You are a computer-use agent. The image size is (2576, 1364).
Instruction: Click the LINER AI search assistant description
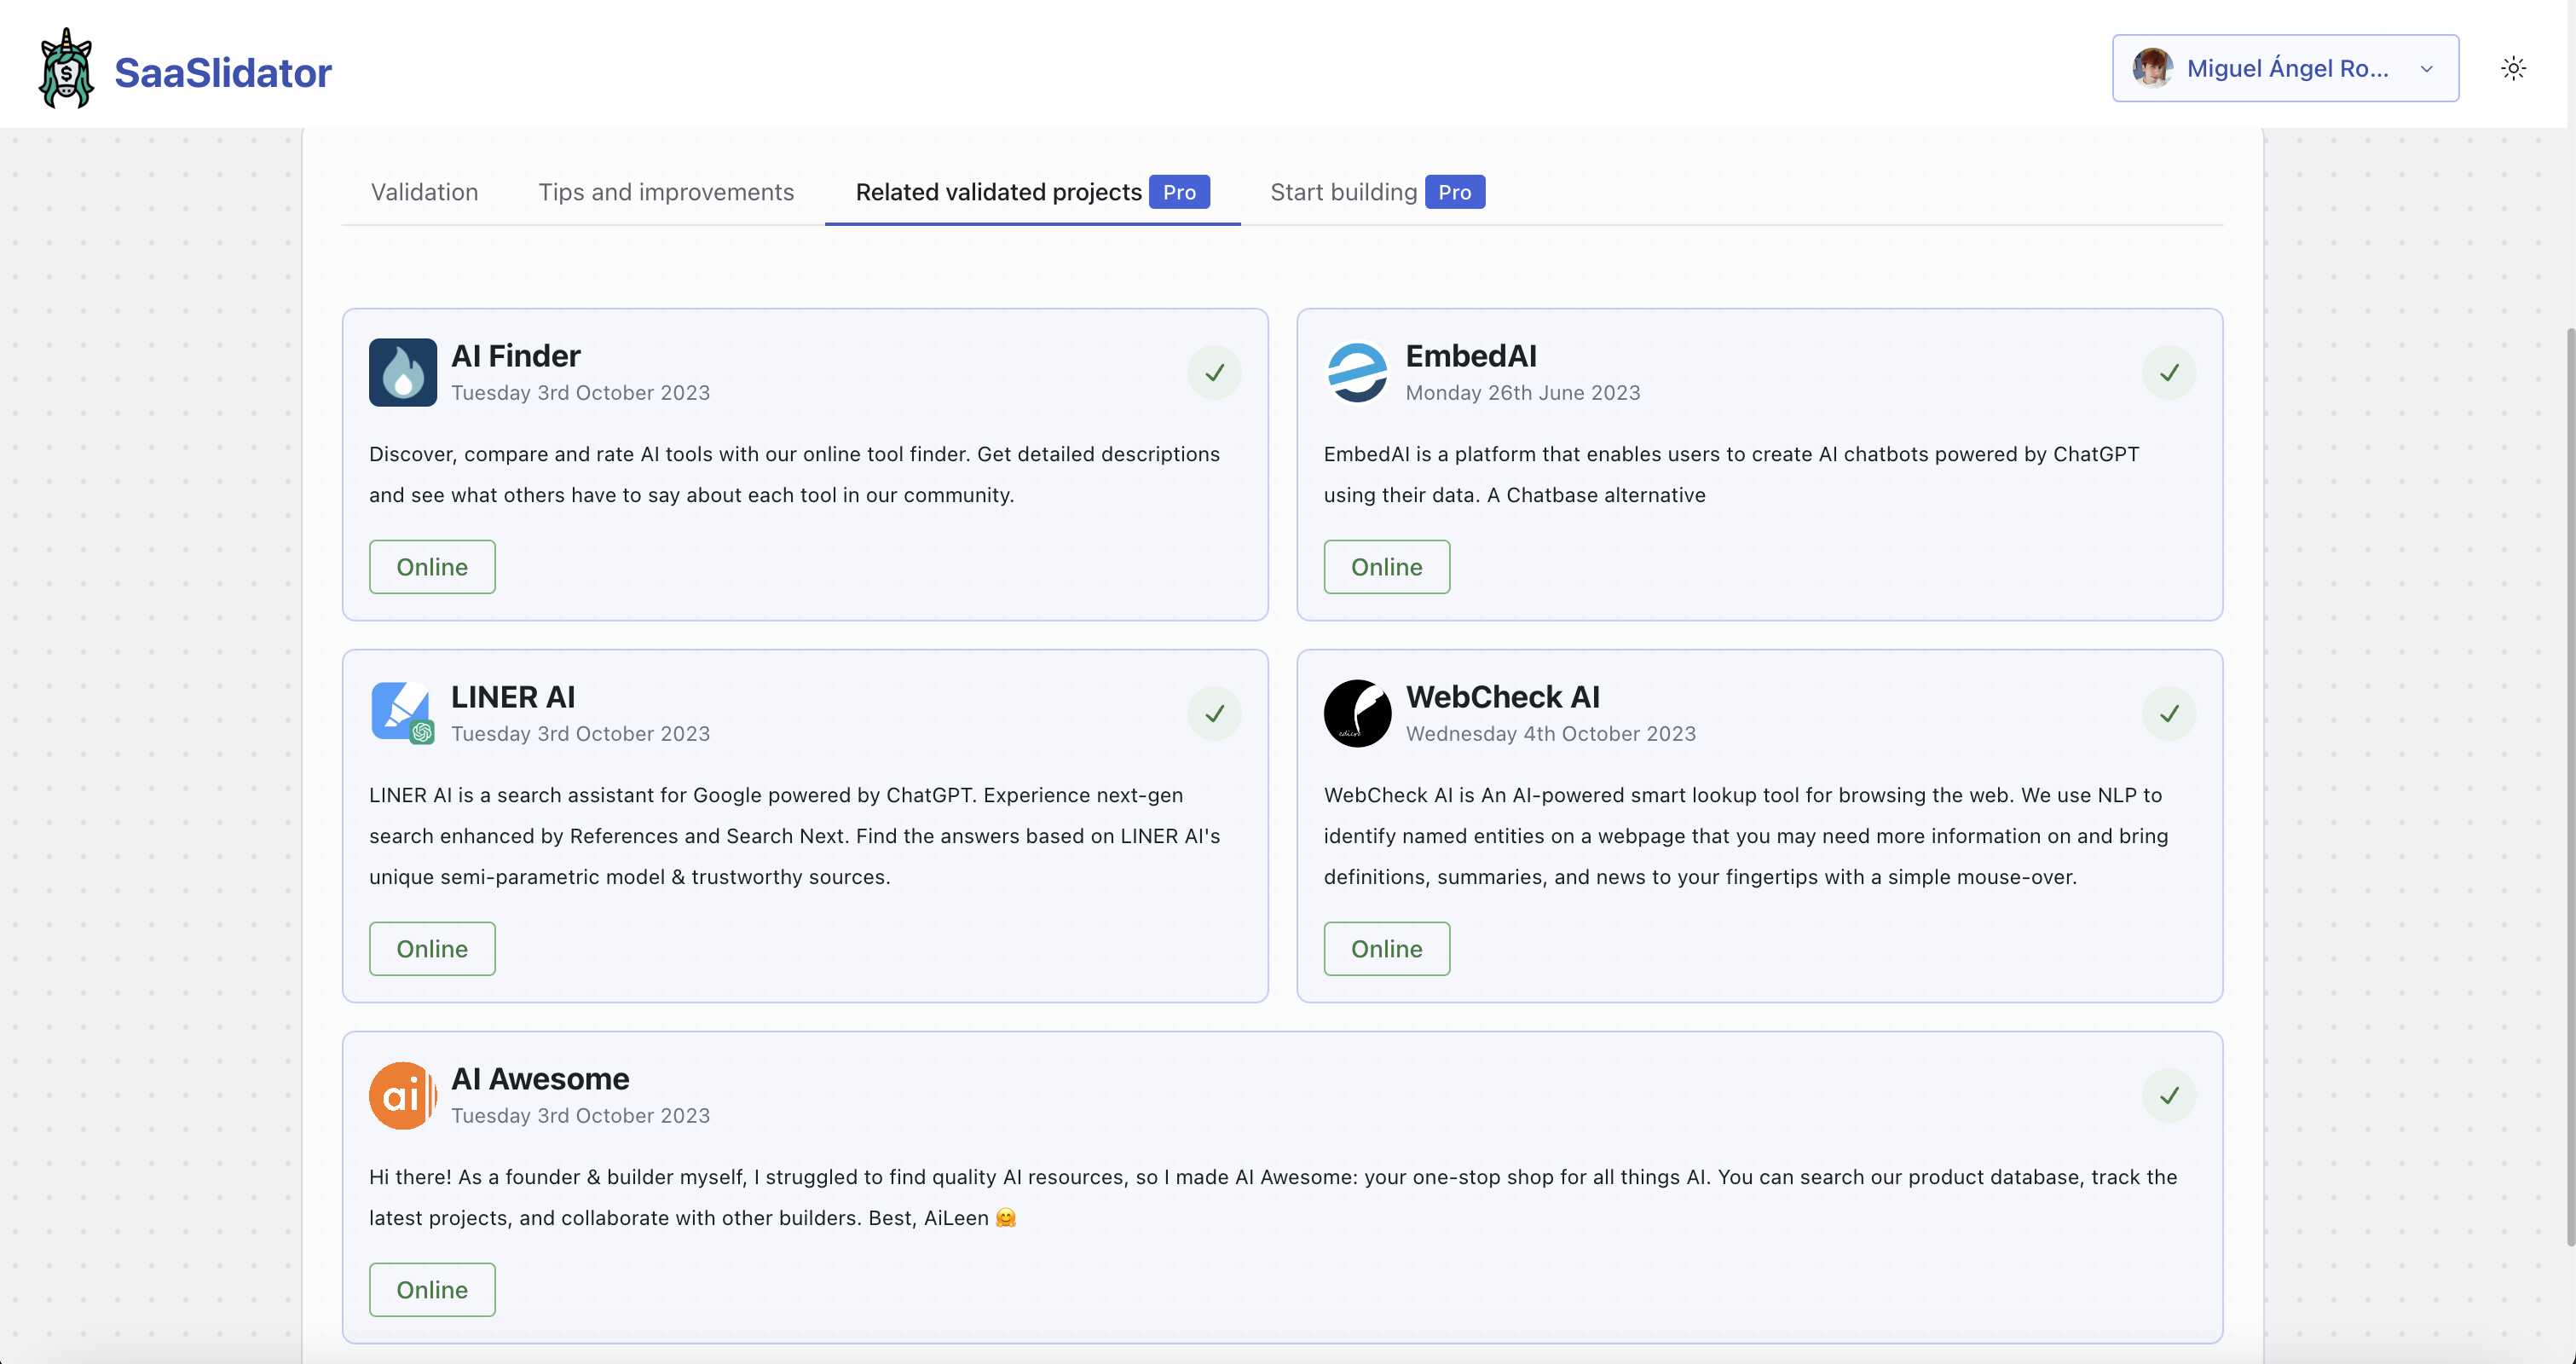click(x=794, y=835)
